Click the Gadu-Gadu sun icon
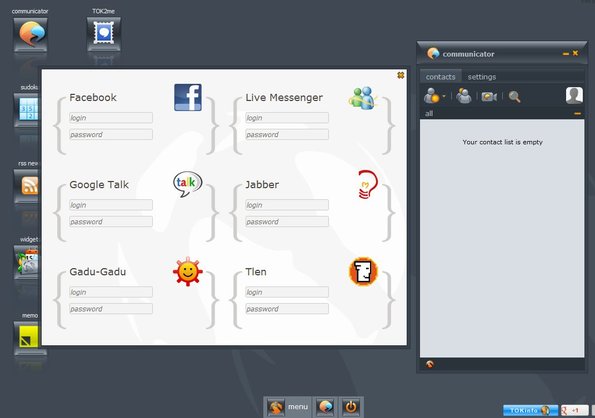This screenshot has height=418, width=595. click(x=187, y=271)
